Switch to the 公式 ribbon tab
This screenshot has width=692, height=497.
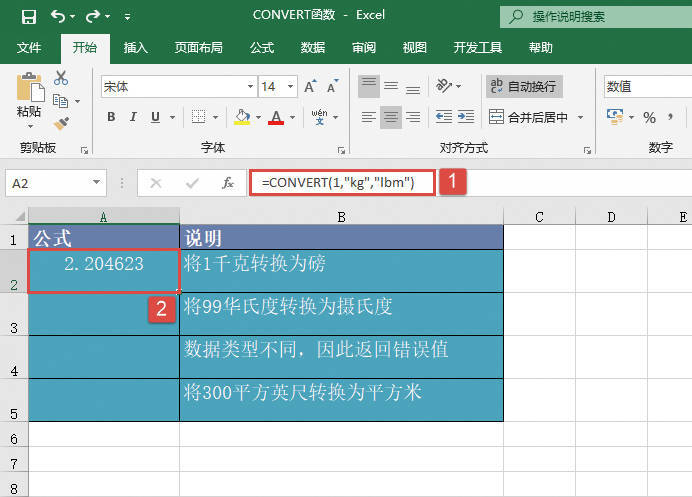point(262,47)
